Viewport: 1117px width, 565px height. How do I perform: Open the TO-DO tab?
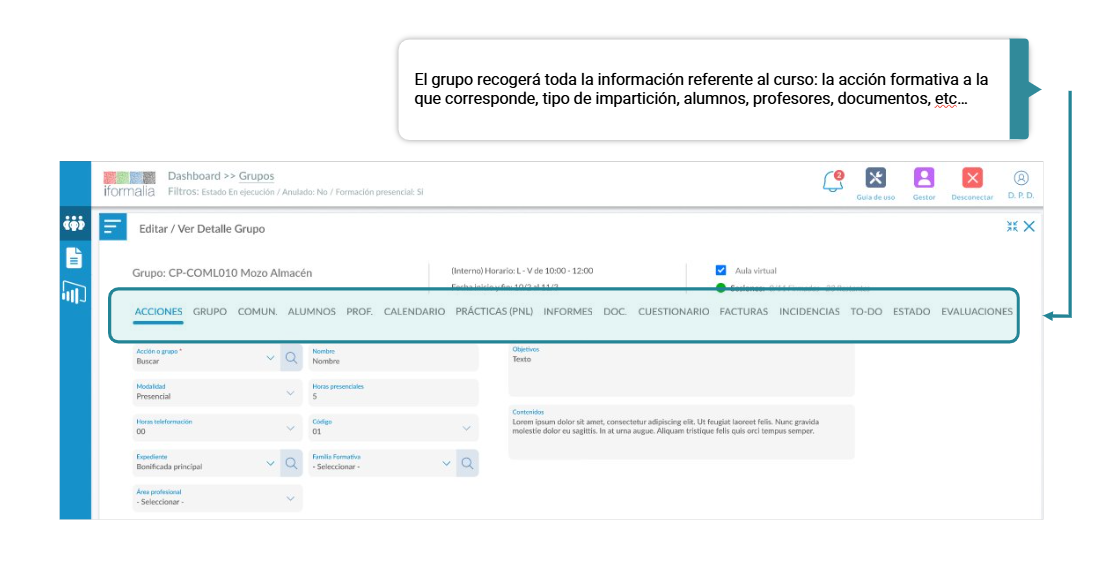(866, 311)
